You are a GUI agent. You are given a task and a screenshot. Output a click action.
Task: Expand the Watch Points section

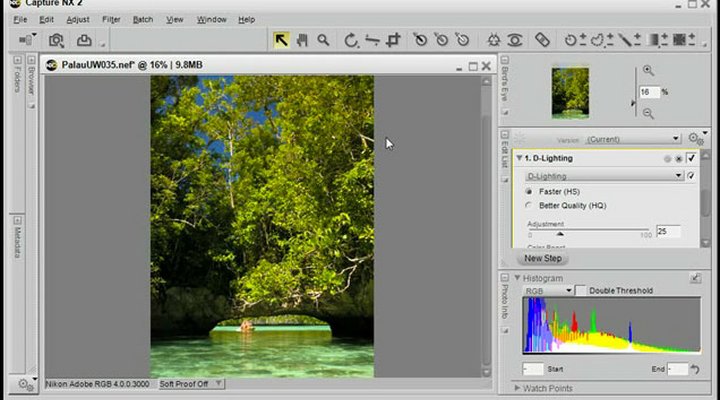[x=518, y=388]
